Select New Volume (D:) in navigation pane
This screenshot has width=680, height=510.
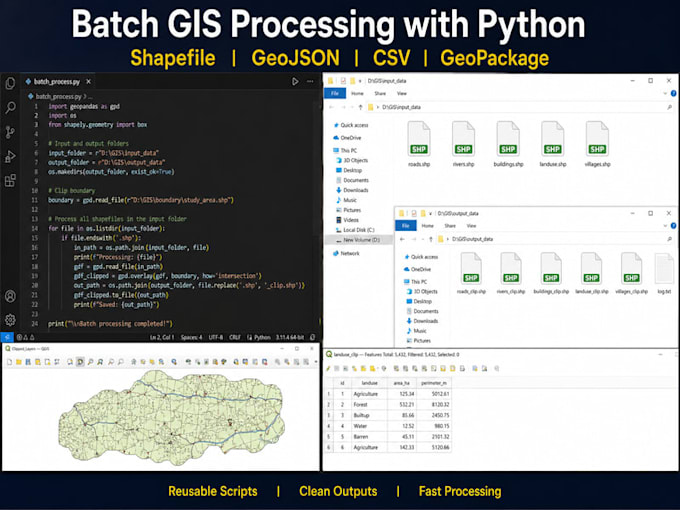[x=361, y=240]
